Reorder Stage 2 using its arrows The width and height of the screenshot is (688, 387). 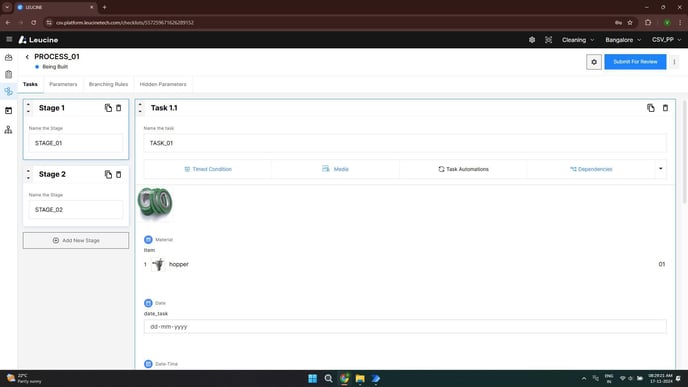[x=28, y=175]
